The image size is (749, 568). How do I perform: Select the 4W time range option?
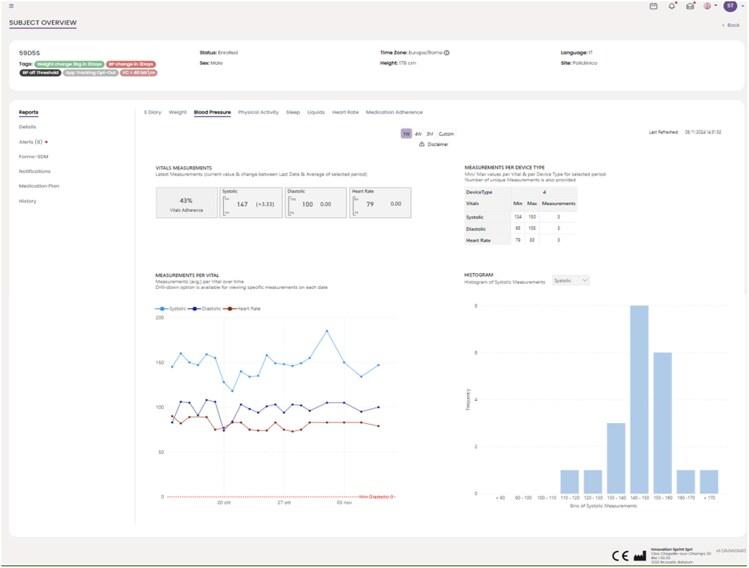coord(418,133)
